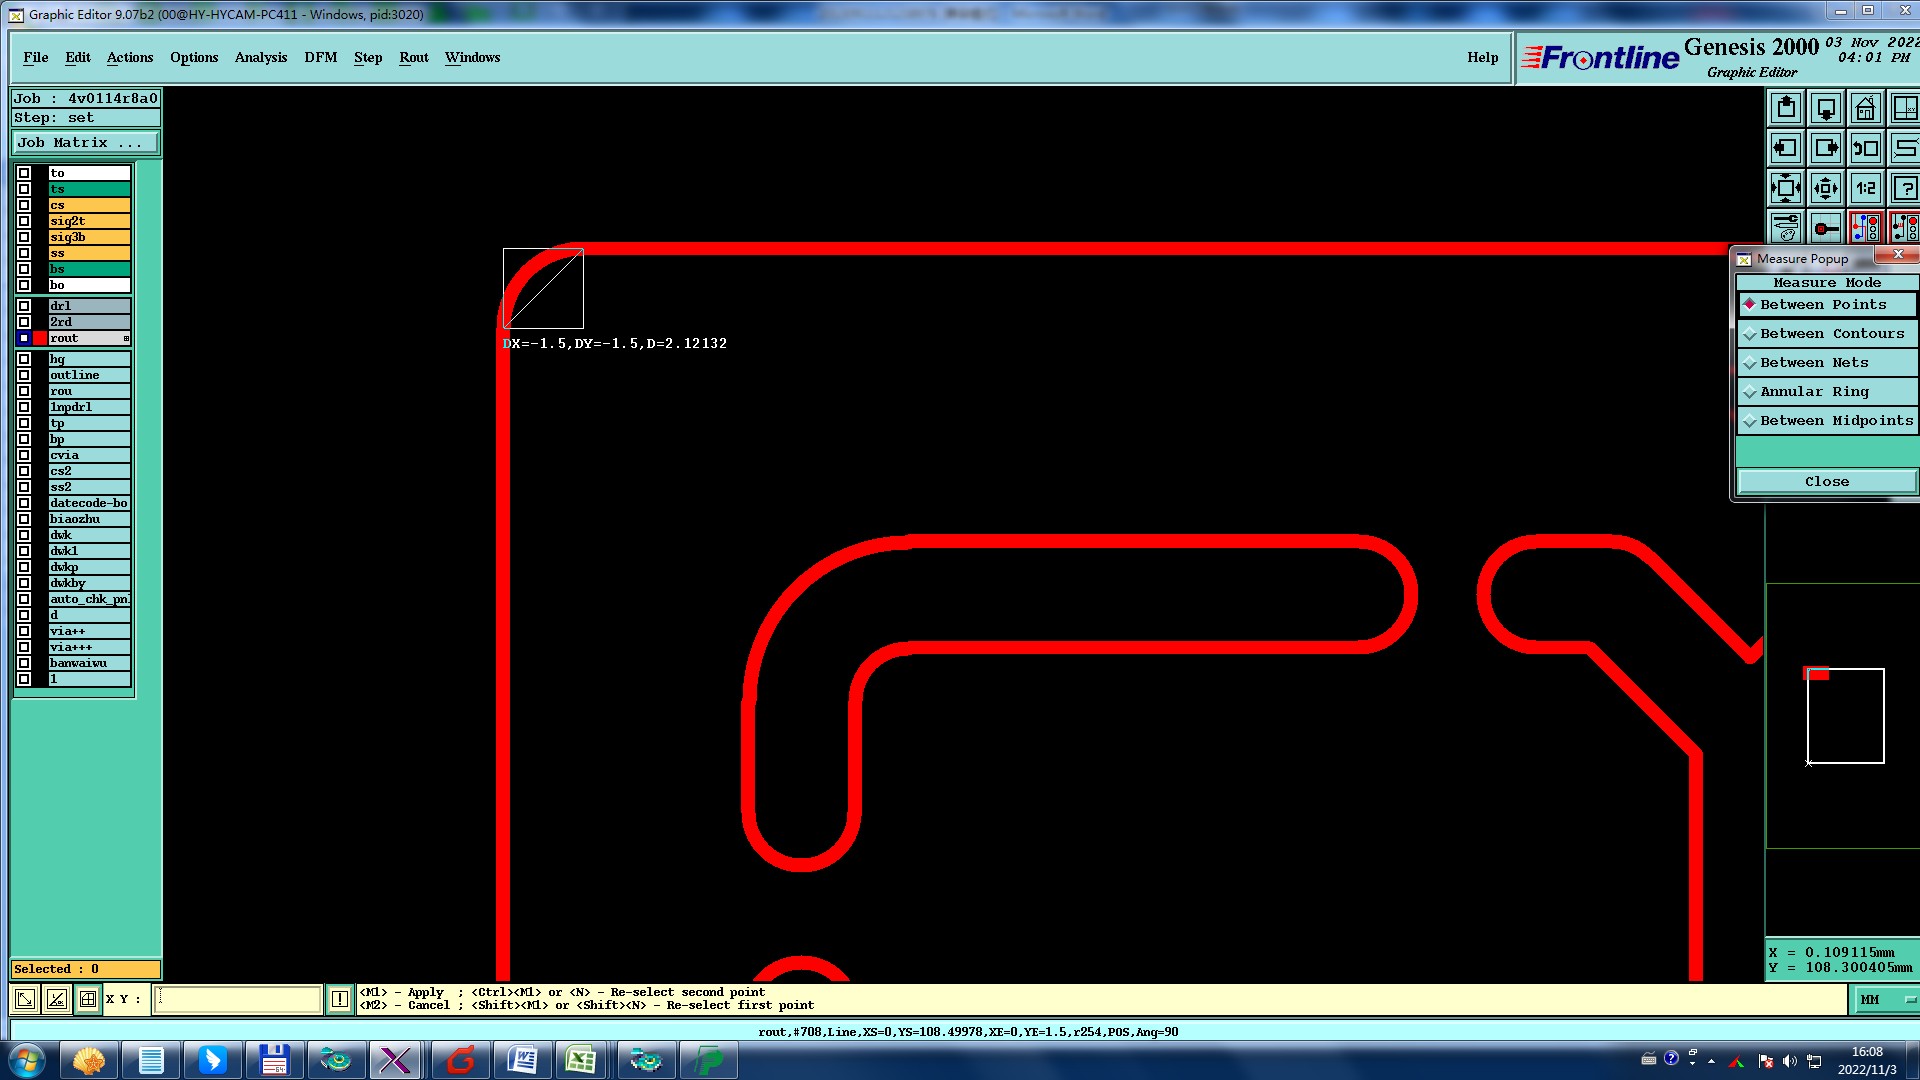The height and width of the screenshot is (1080, 1920).
Task: Enable display checkbox for outline layer
Action: click(x=24, y=375)
